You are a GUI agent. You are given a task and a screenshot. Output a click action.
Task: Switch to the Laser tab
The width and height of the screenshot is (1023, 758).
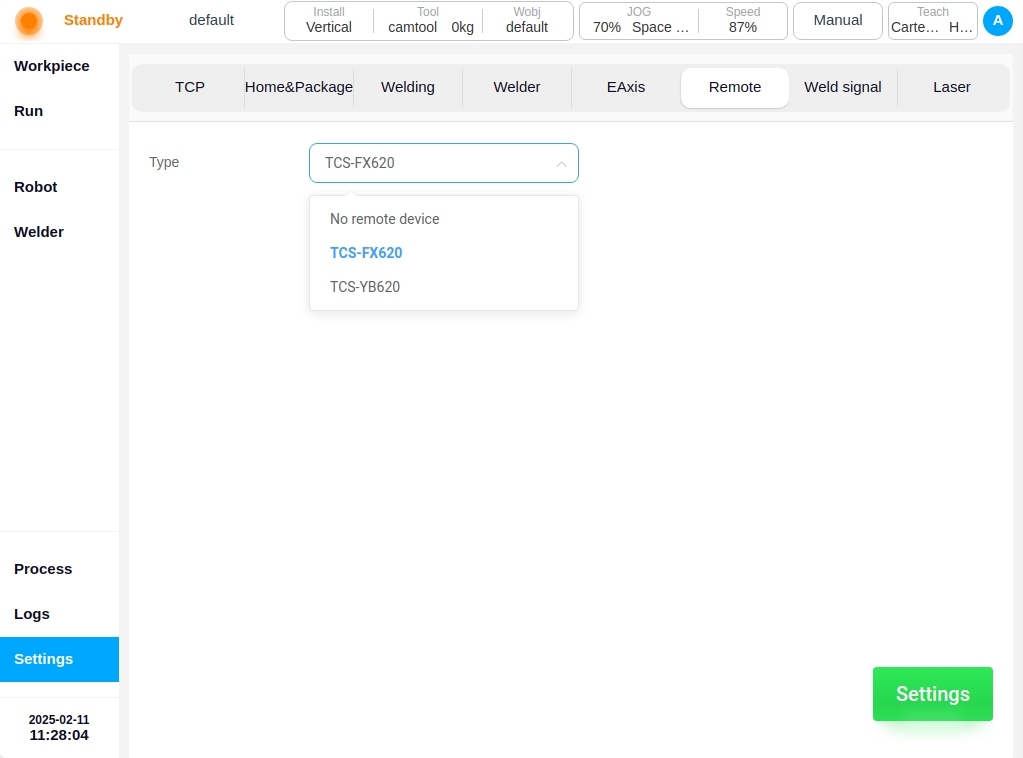pyautogui.click(x=952, y=87)
